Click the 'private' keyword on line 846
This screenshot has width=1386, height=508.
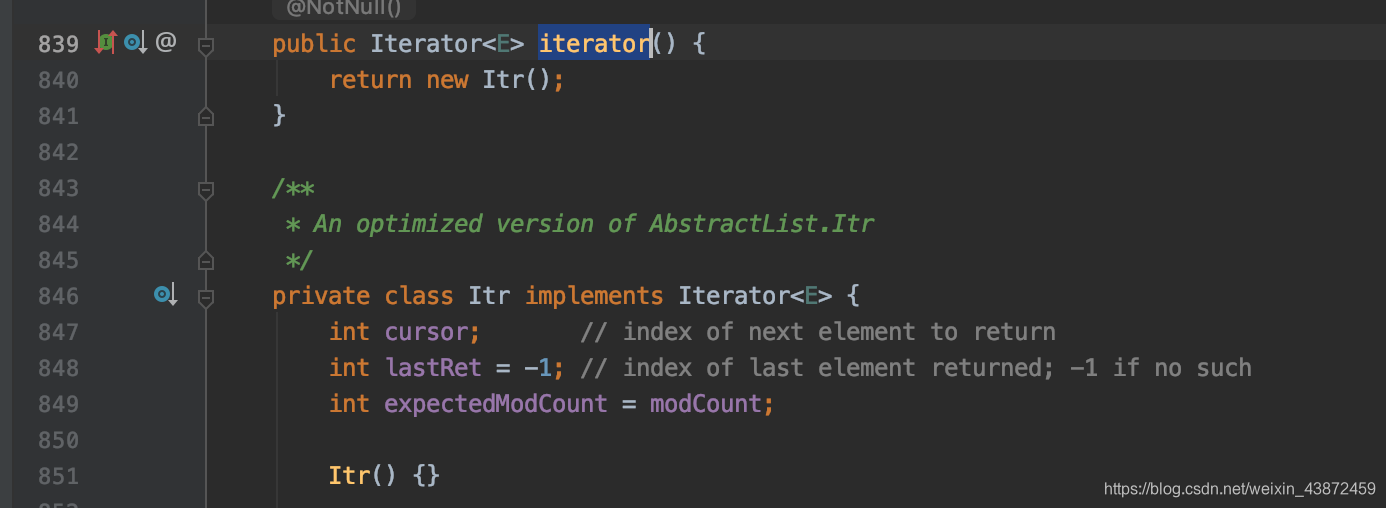(x=321, y=296)
